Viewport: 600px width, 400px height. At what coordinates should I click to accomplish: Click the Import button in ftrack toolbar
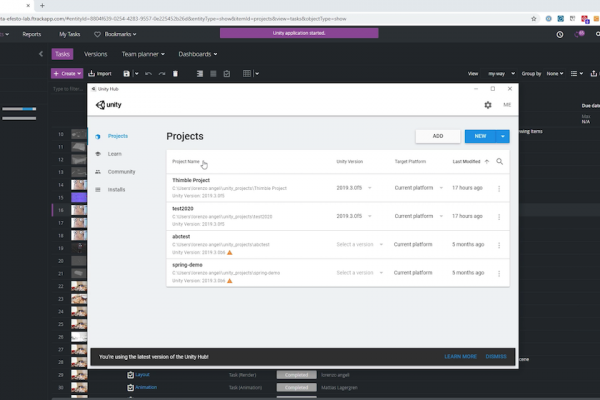(x=100, y=73)
